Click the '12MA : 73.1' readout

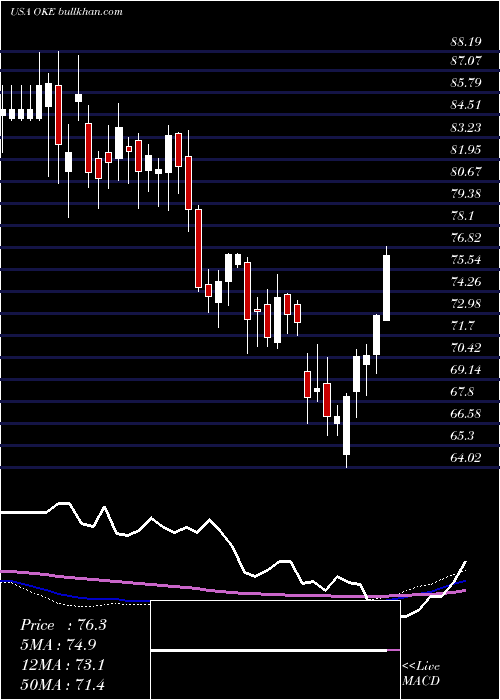pos(63,665)
